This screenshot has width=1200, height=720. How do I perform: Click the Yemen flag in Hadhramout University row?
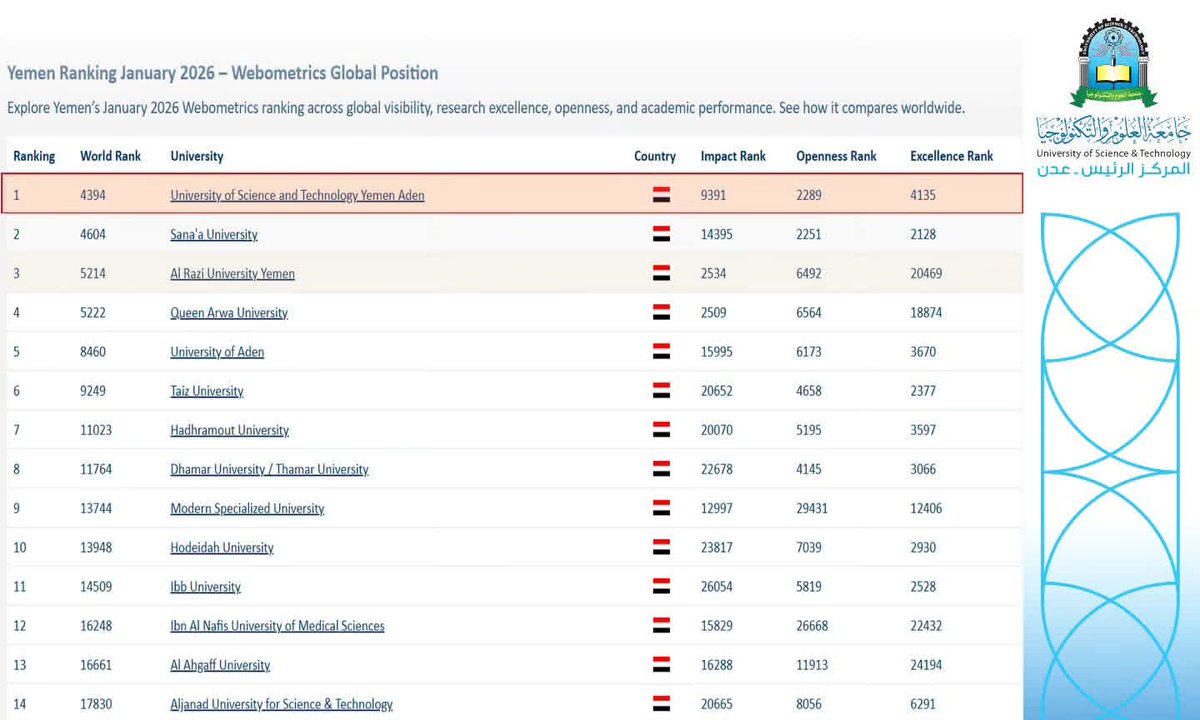(661, 430)
